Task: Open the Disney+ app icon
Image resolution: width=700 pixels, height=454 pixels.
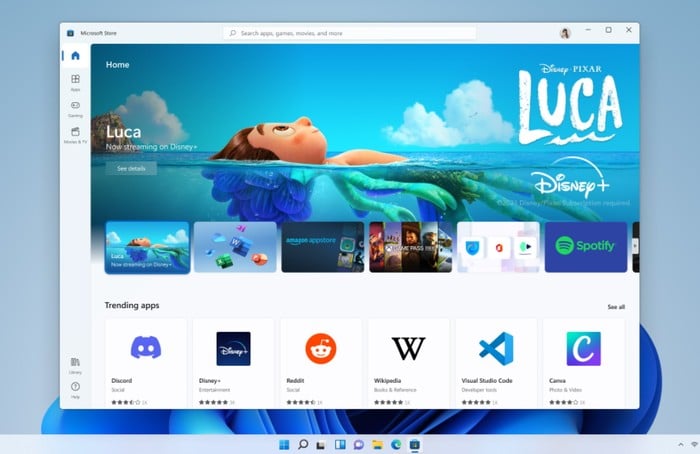Action: coord(233,349)
